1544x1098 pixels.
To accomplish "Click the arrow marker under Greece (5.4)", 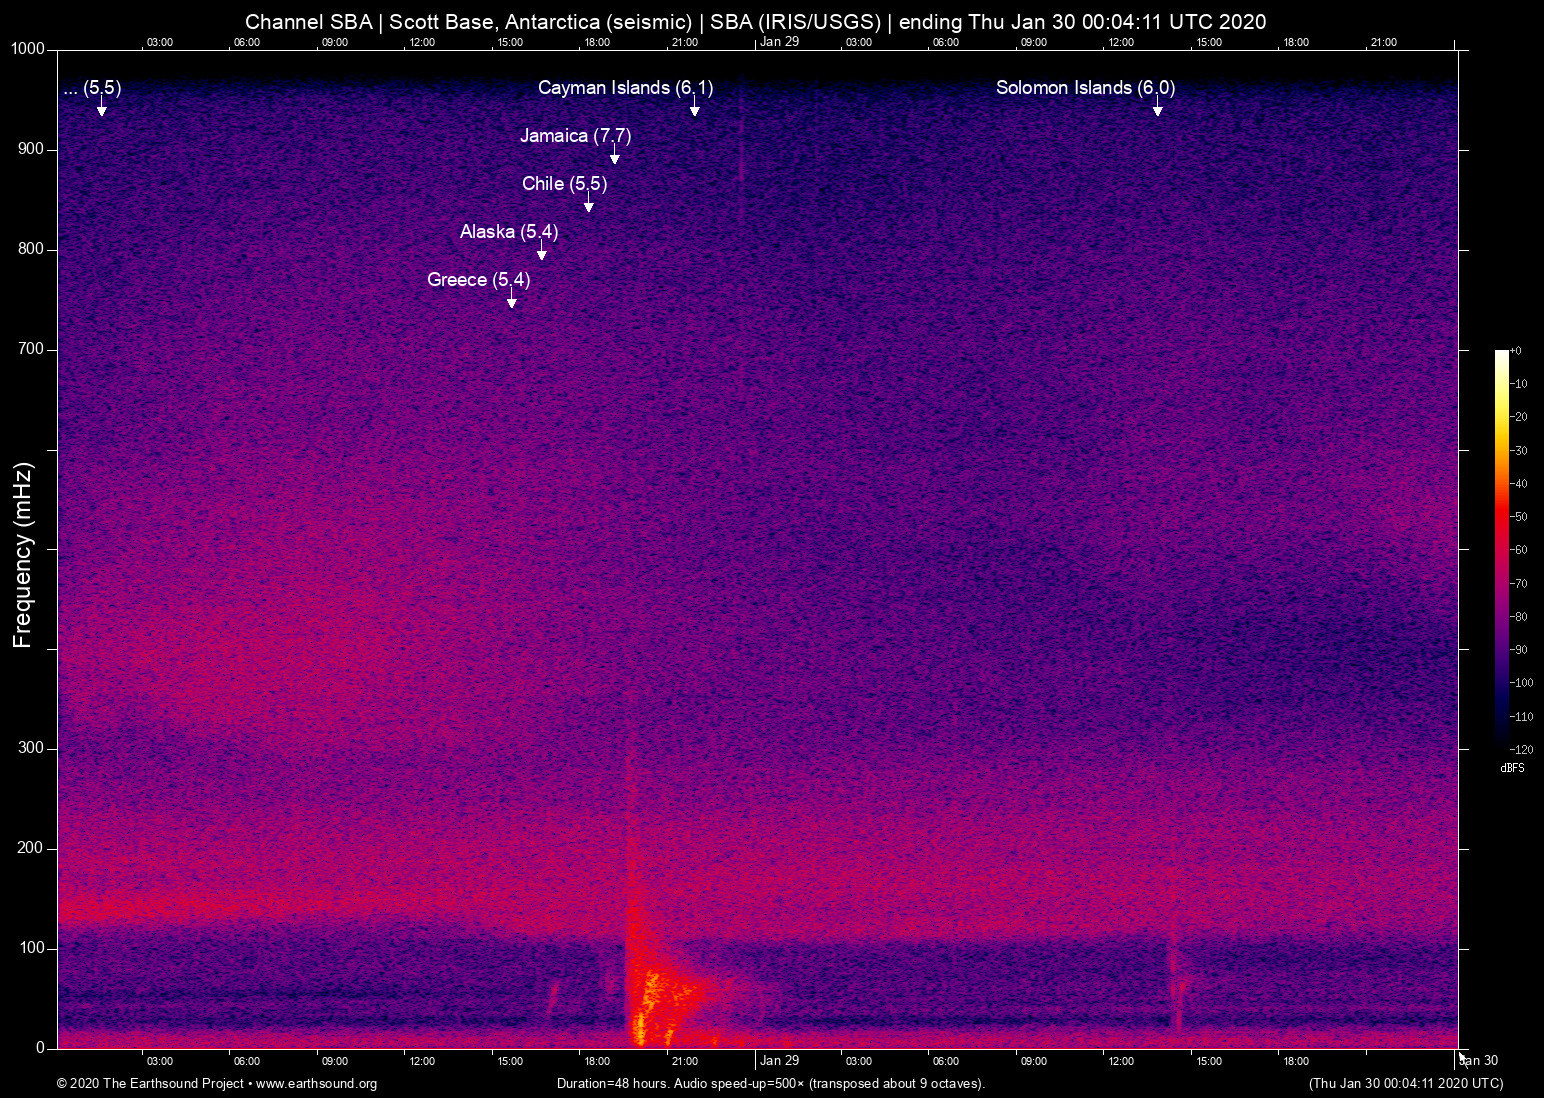I will click(511, 301).
